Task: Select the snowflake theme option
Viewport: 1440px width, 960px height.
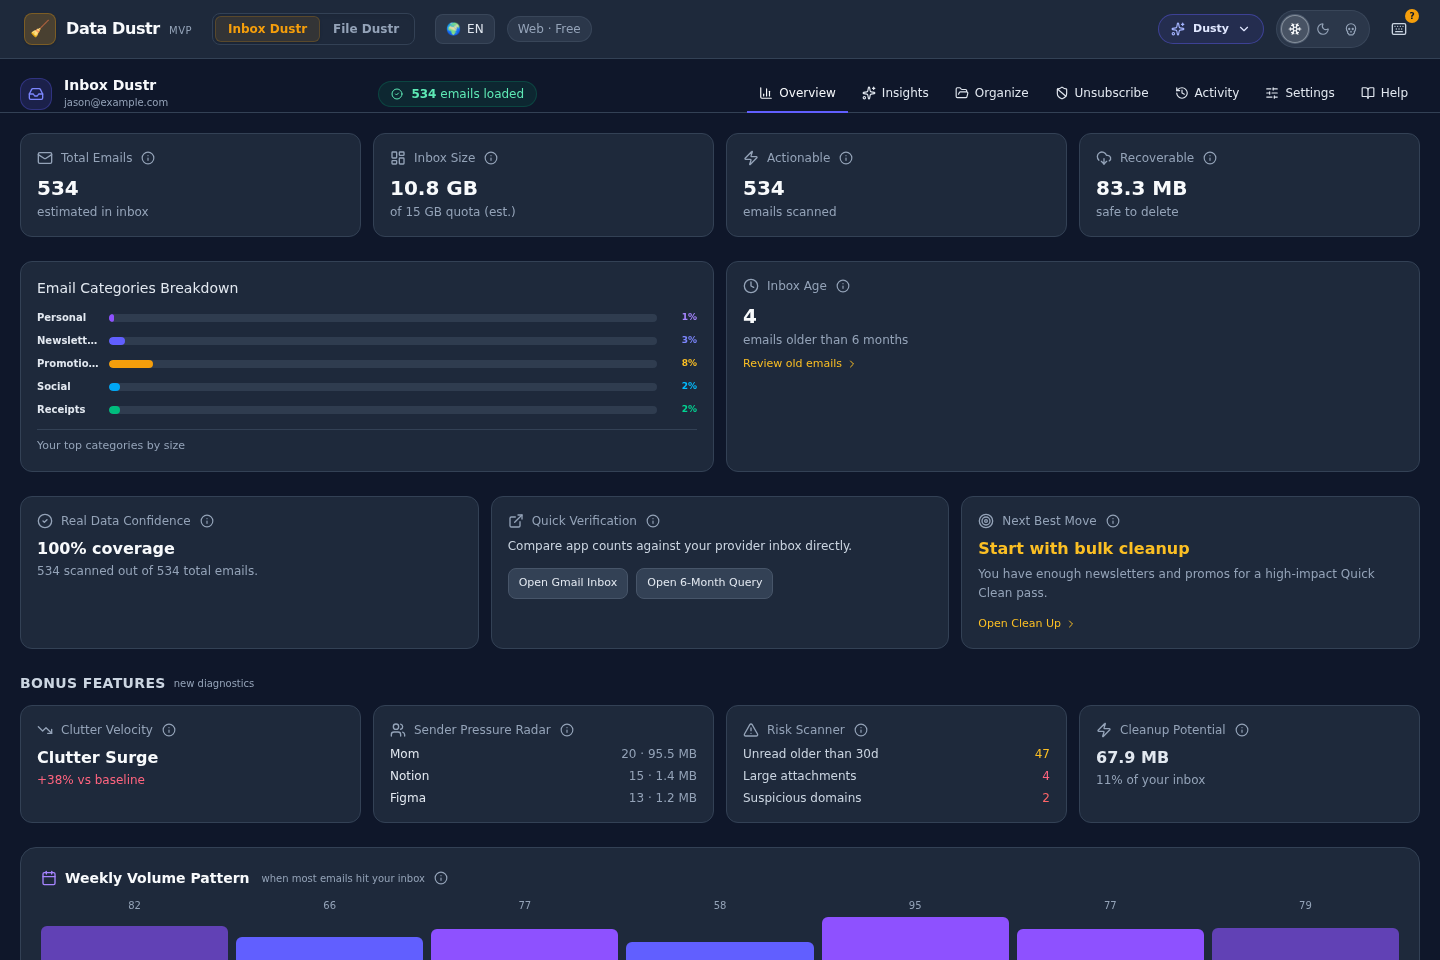Action: 1295,29
